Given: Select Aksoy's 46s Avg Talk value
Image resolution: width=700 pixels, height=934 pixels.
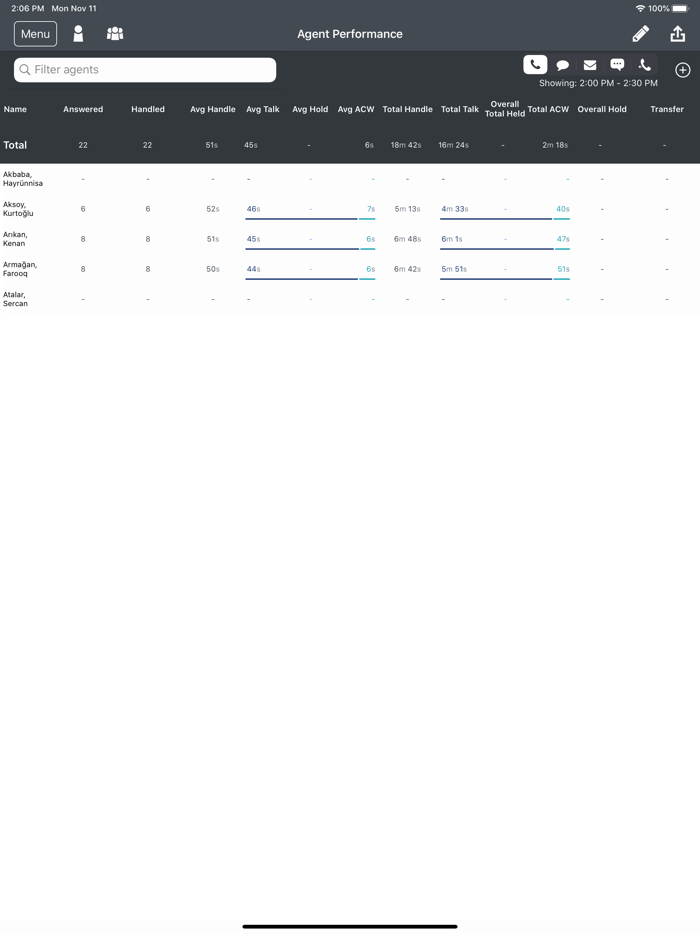Looking at the screenshot, I should point(253,209).
